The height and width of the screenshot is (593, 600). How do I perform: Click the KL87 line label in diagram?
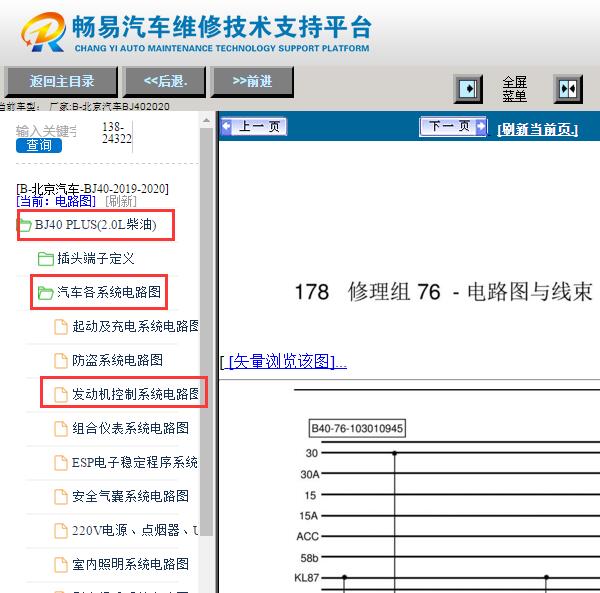(307, 577)
